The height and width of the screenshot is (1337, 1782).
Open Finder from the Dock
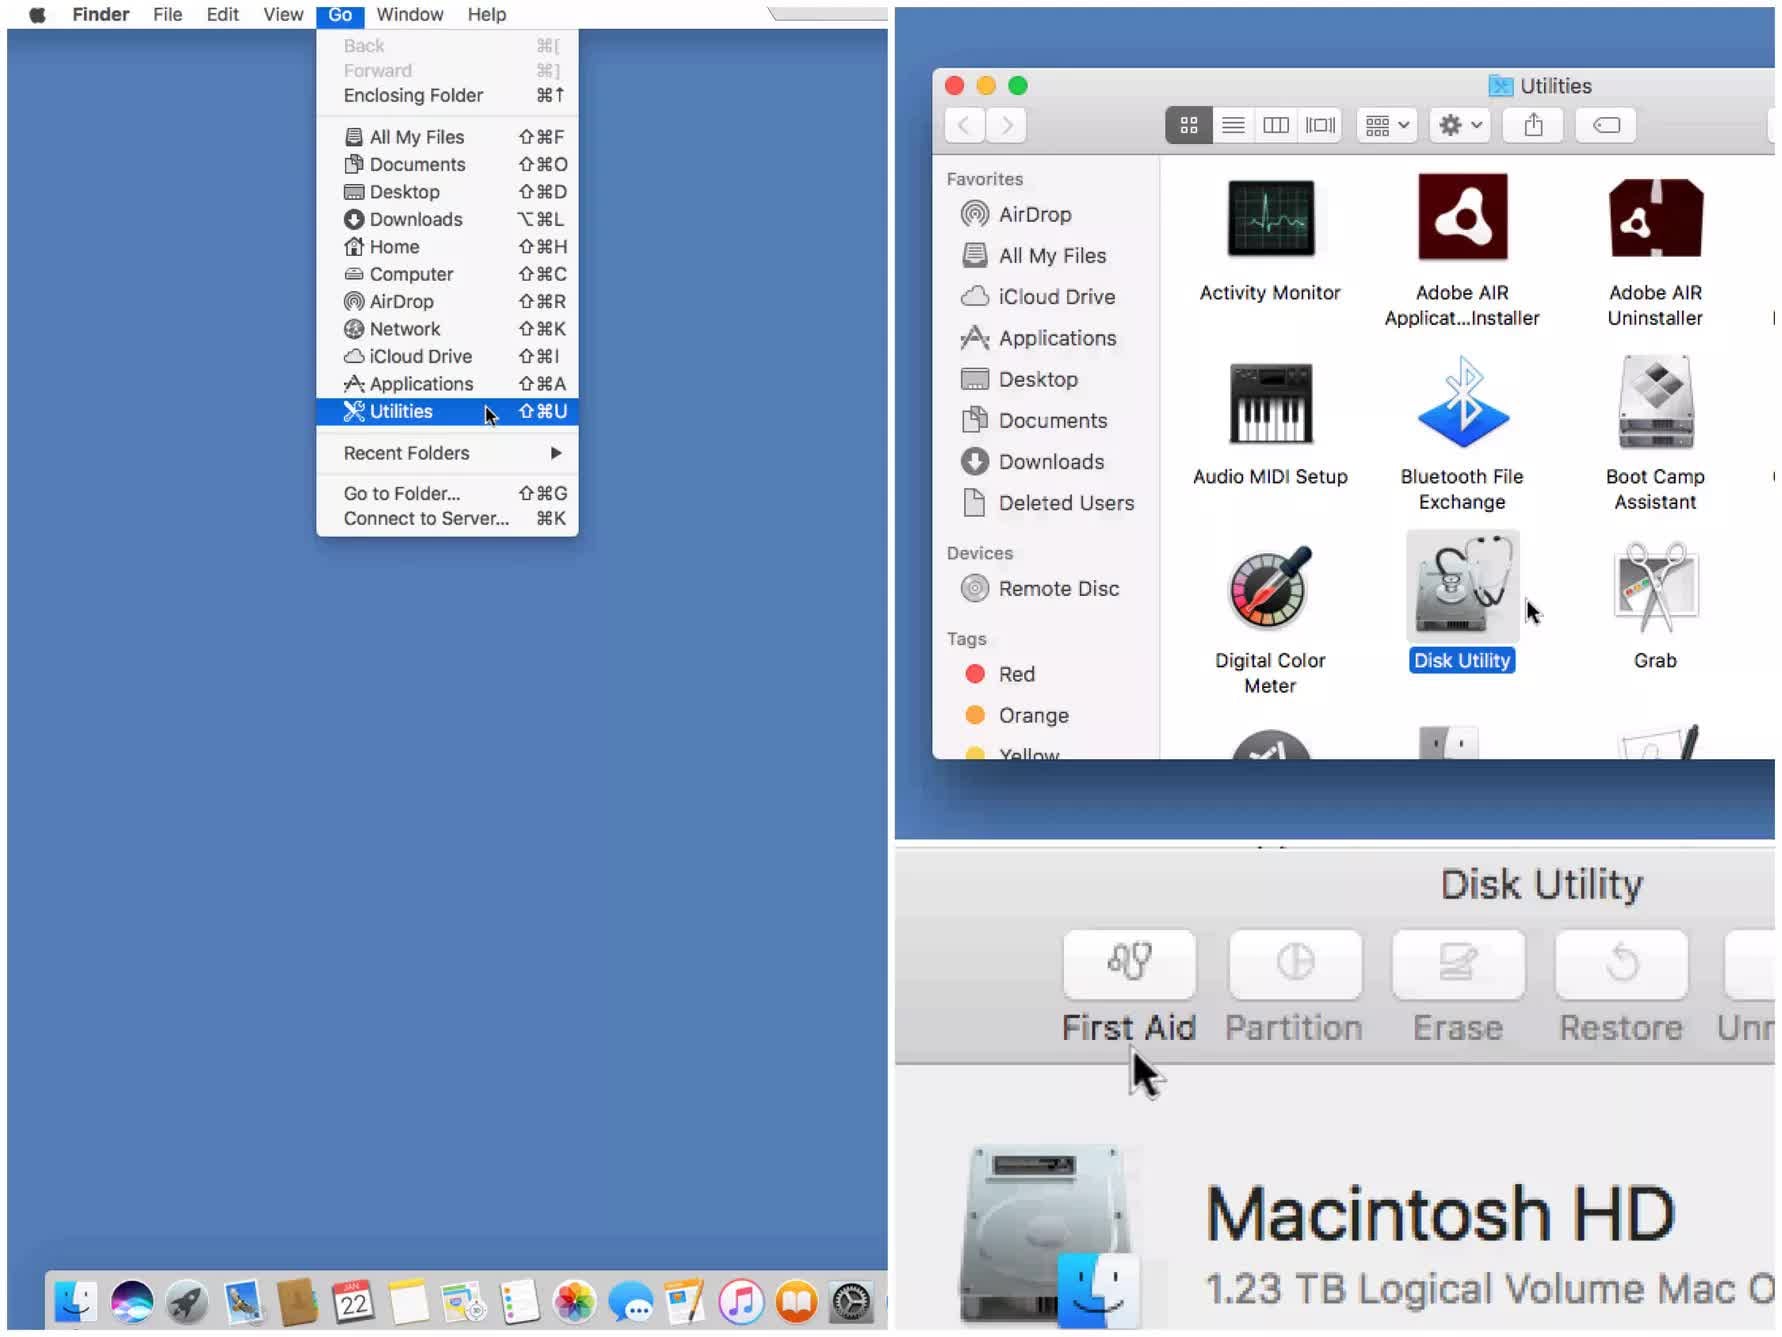pyautogui.click(x=76, y=1301)
